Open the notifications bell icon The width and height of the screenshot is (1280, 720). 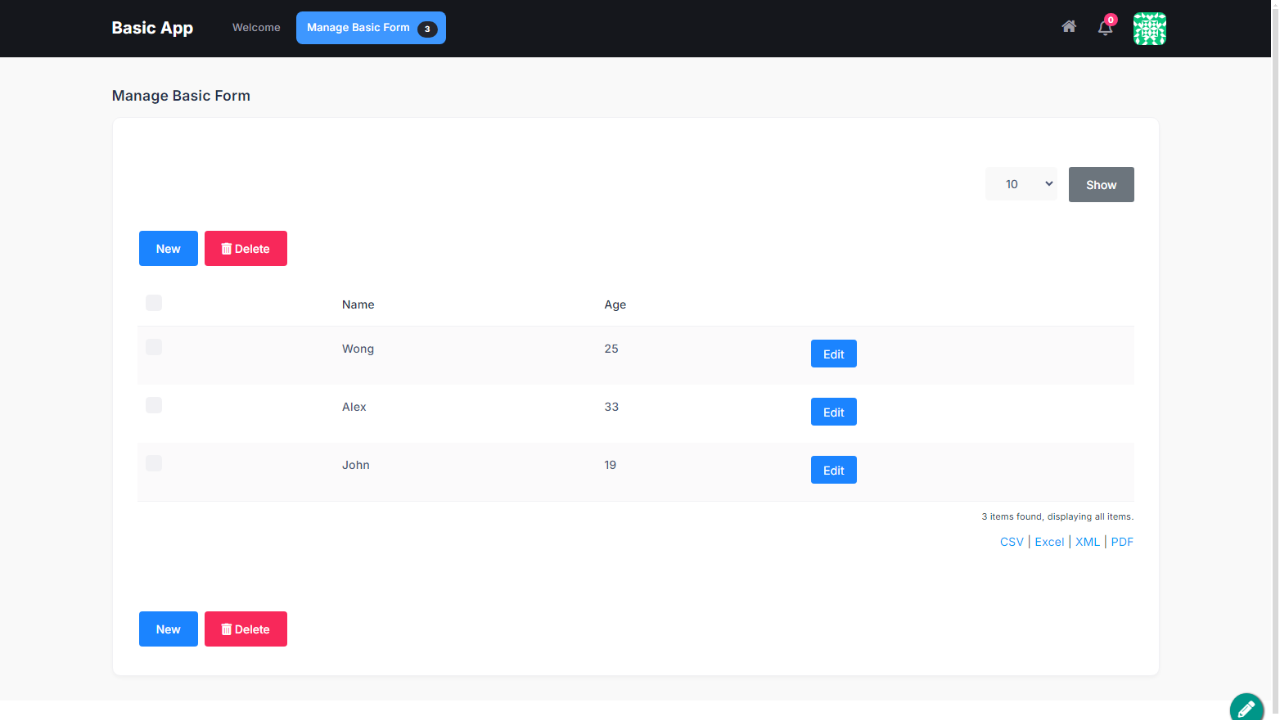pyautogui.click(x=1105, y=28)
